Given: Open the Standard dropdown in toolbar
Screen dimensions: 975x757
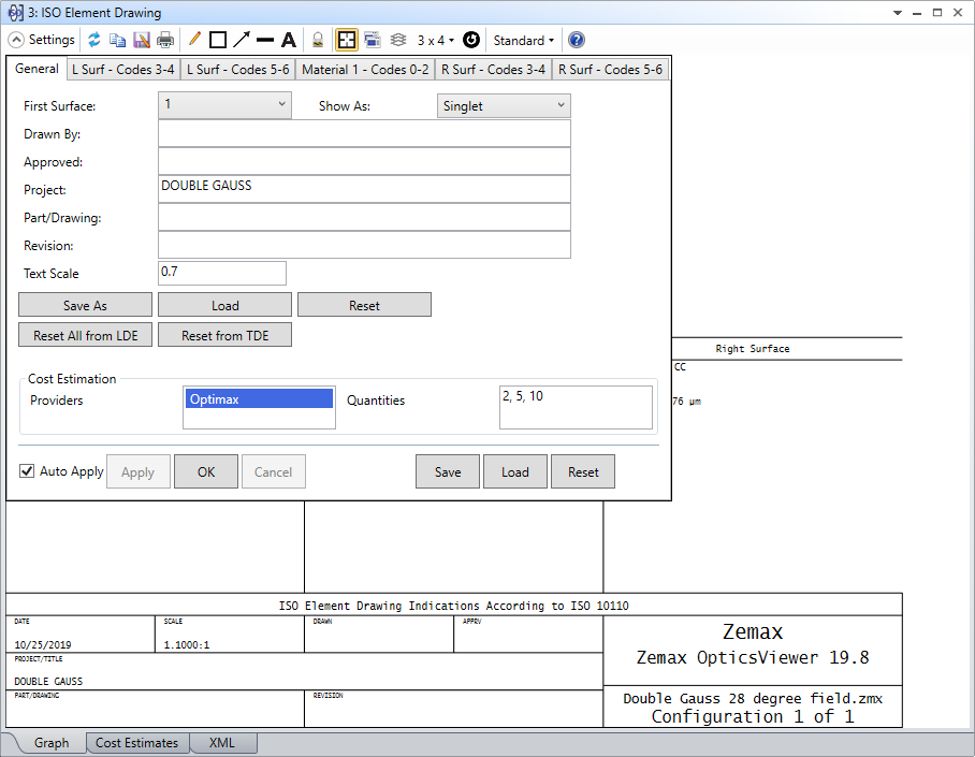Looking at the screenshot, I should (x=523, y=40).
